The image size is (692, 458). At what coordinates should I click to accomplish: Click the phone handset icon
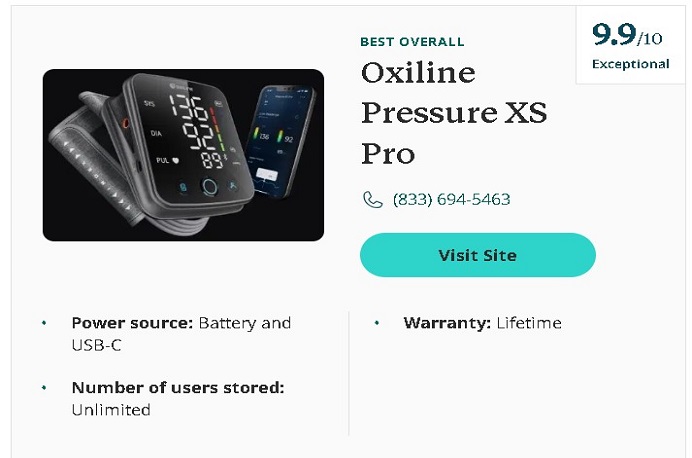click(x=373, y=200)
